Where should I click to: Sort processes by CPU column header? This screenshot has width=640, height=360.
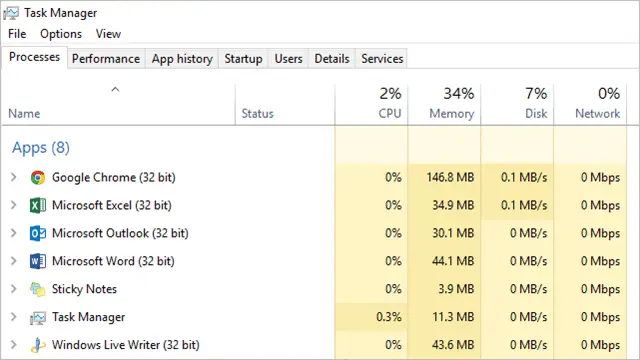(x=371, y=104)
